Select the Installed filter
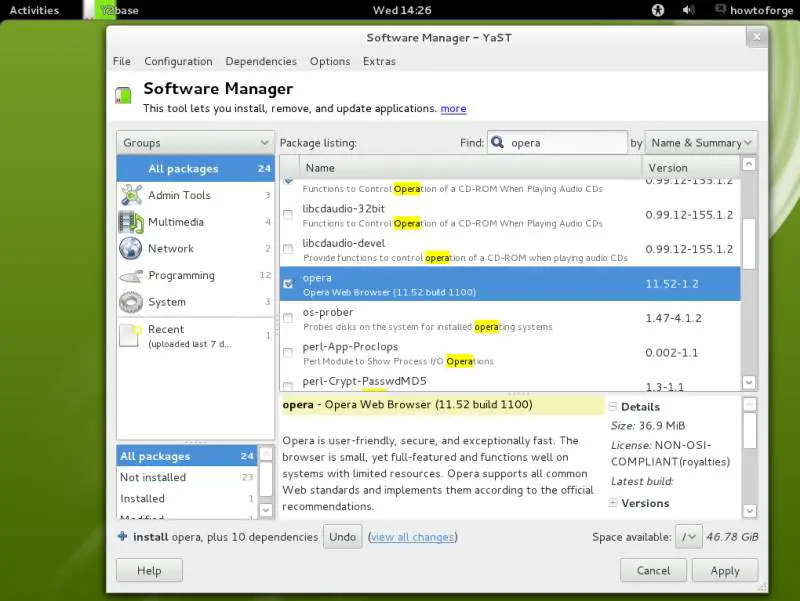Viewport: 800px width, 601px height. point(187,498)
